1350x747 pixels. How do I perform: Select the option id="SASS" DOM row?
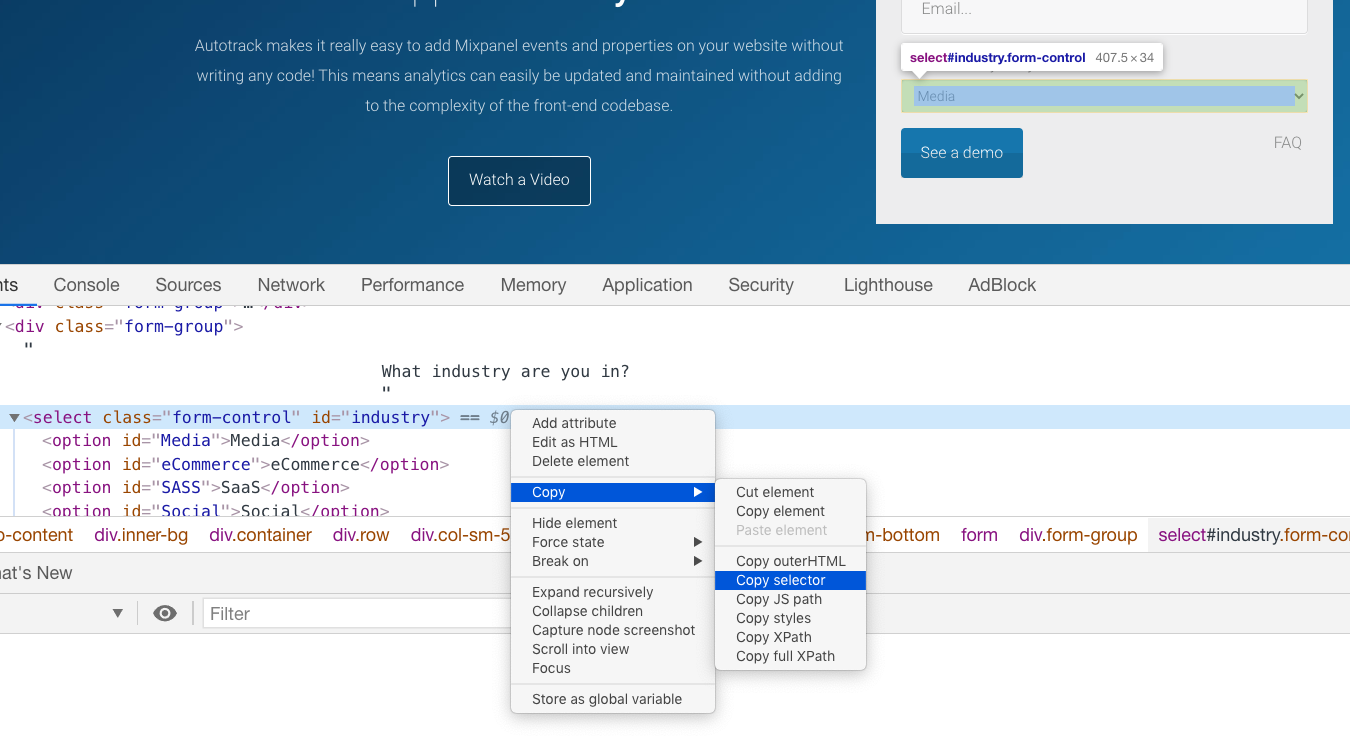tap(195, 488)
